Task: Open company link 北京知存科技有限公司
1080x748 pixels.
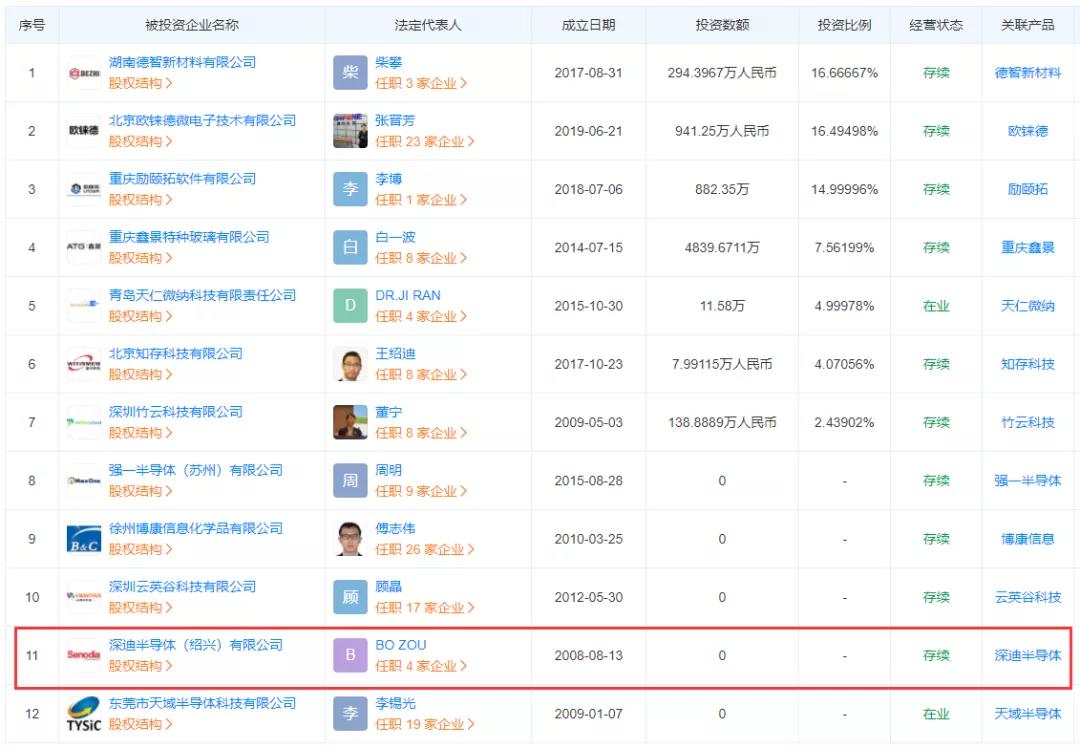Action: (176, 354)
